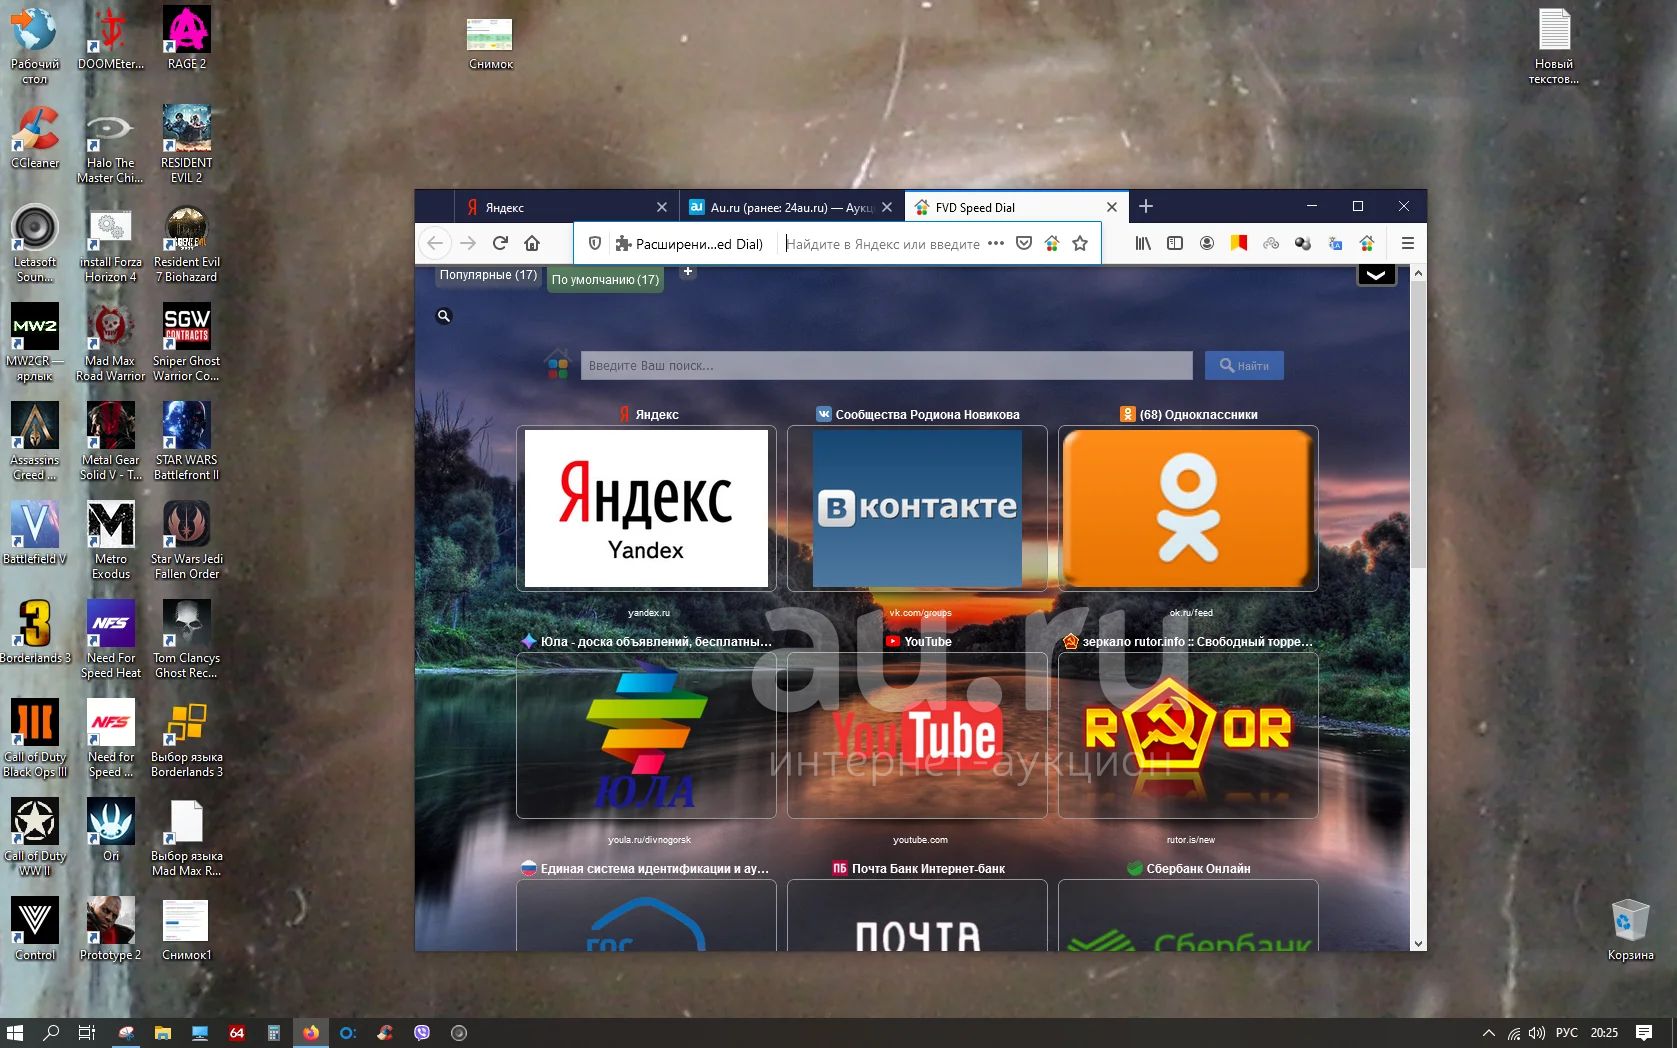This screenshot has width=1677, height=1048.
Task: Click the rutor.is/new link text
Action: (x=1190, y=840)
